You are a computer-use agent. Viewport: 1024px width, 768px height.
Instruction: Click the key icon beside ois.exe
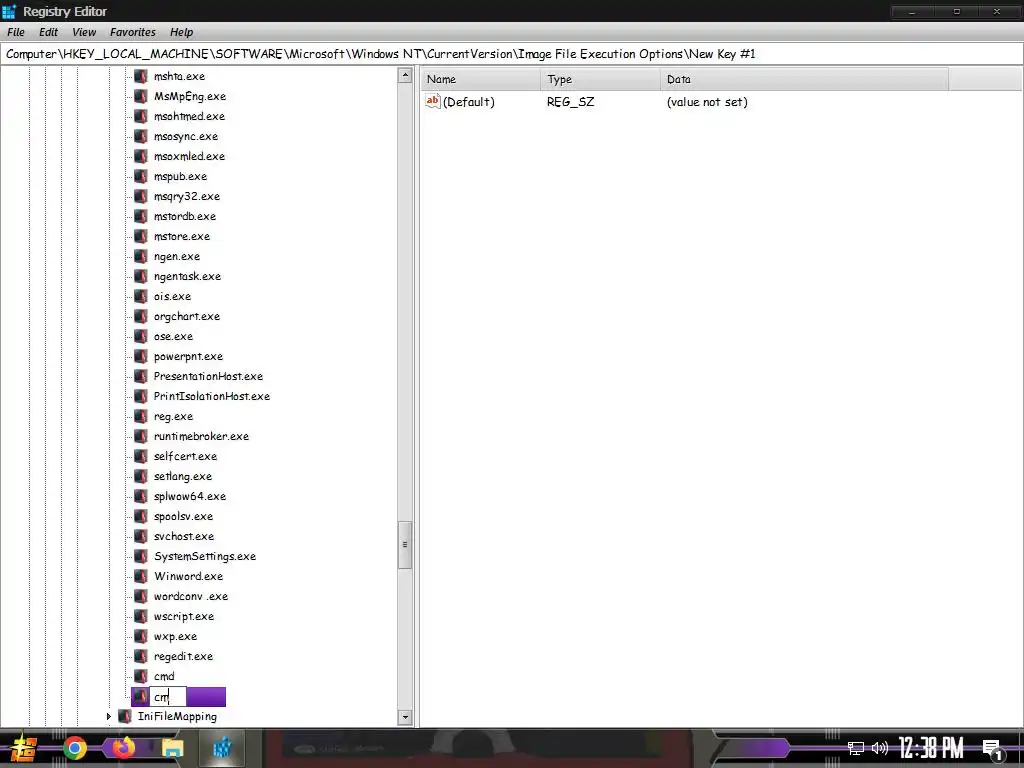pyautogui.click(x=140, y=296)
